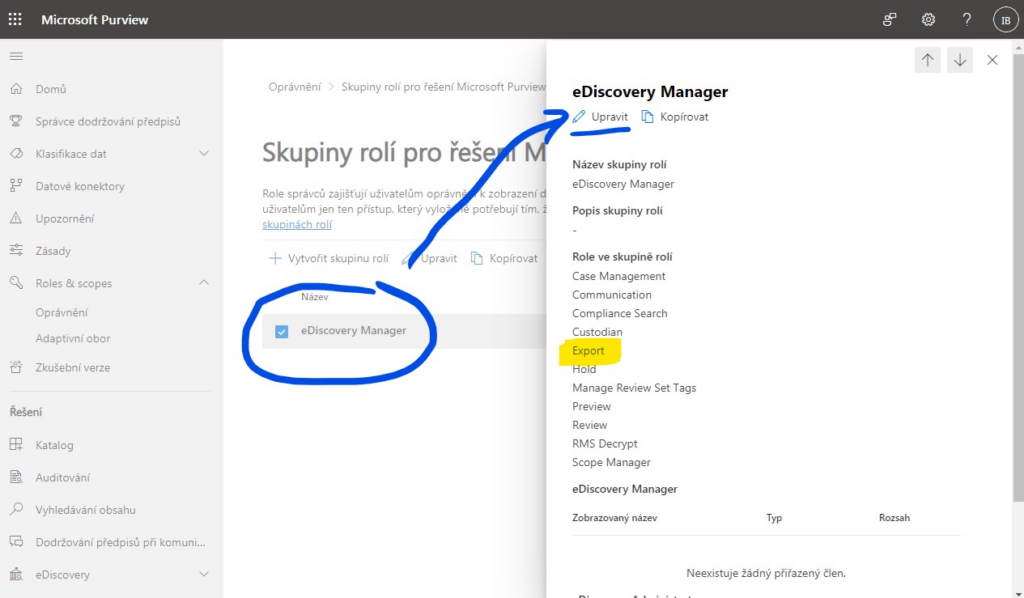The image size is (1024, 598).
Task: Click the Roles & scopes key icon
Action: [x=16, y=283]
